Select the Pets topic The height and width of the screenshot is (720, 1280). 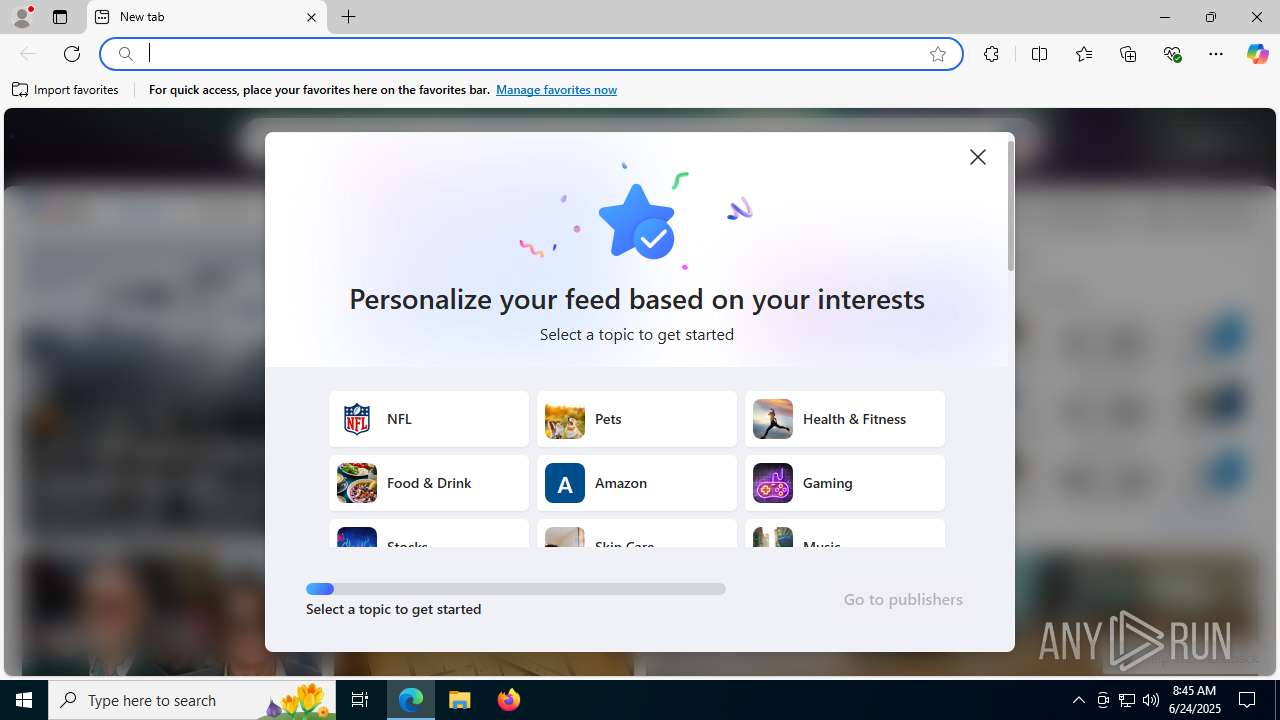point(637,419)
